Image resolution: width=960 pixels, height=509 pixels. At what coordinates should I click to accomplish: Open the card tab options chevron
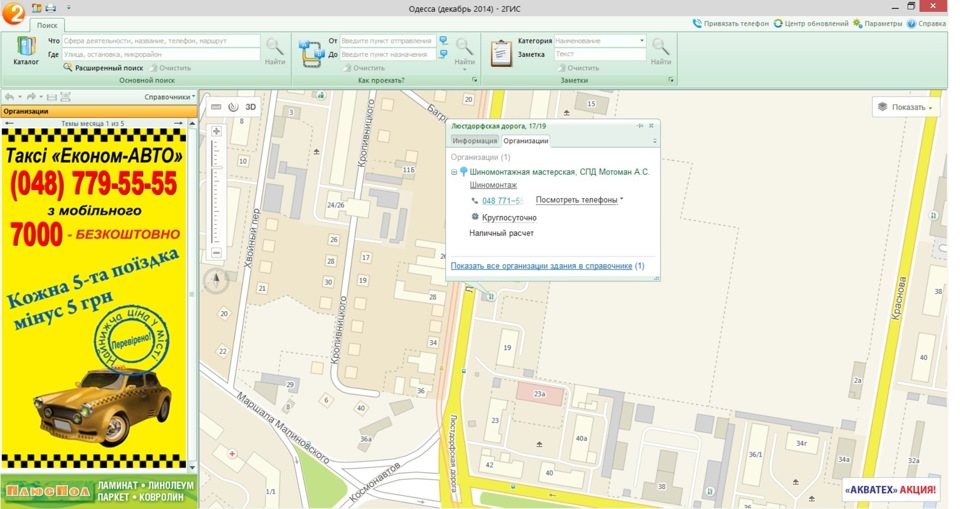pos(654,141)
